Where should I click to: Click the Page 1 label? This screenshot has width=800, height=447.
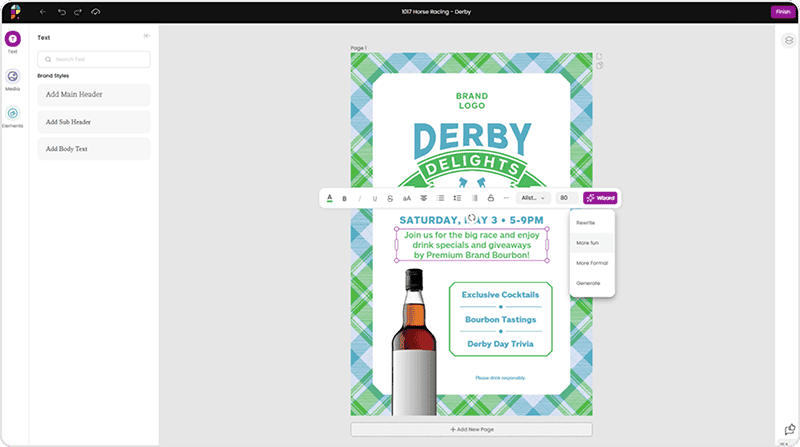(358, 48)
